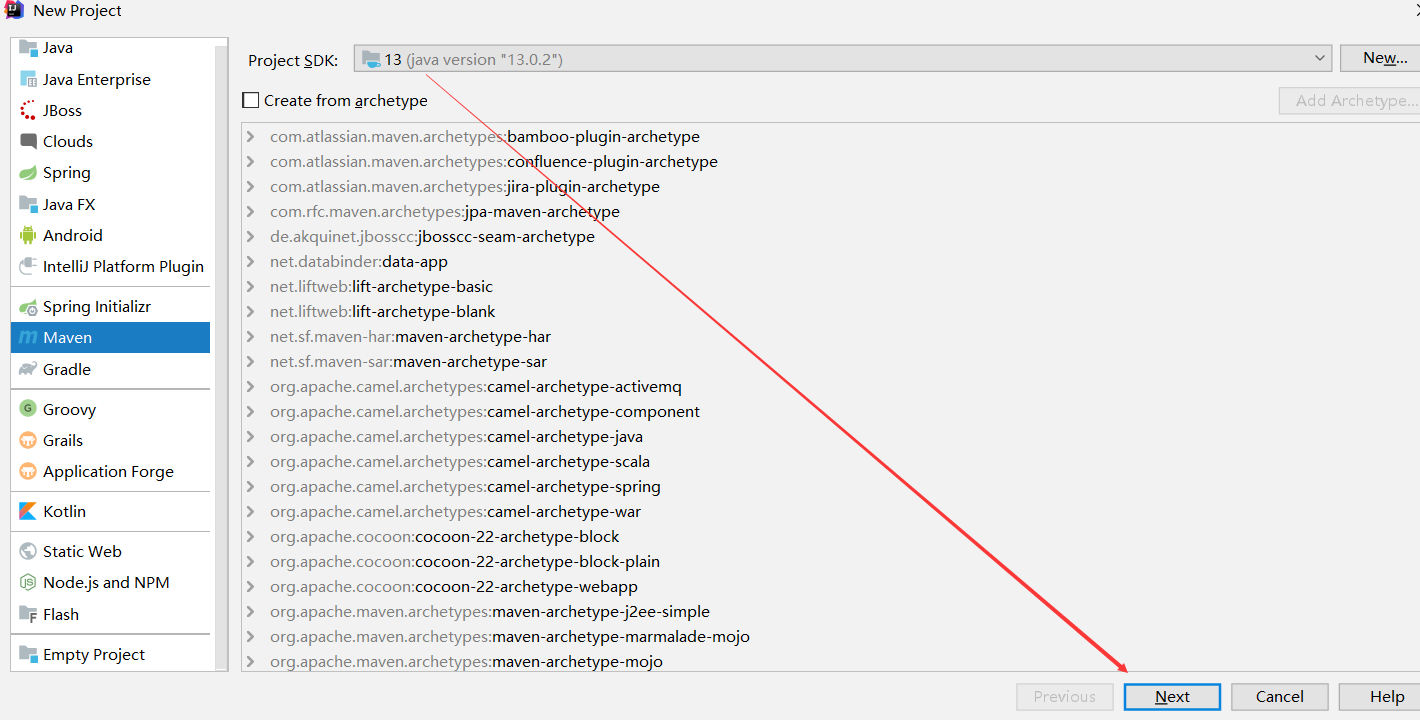Click New... SDK button

pos(1381,58)
